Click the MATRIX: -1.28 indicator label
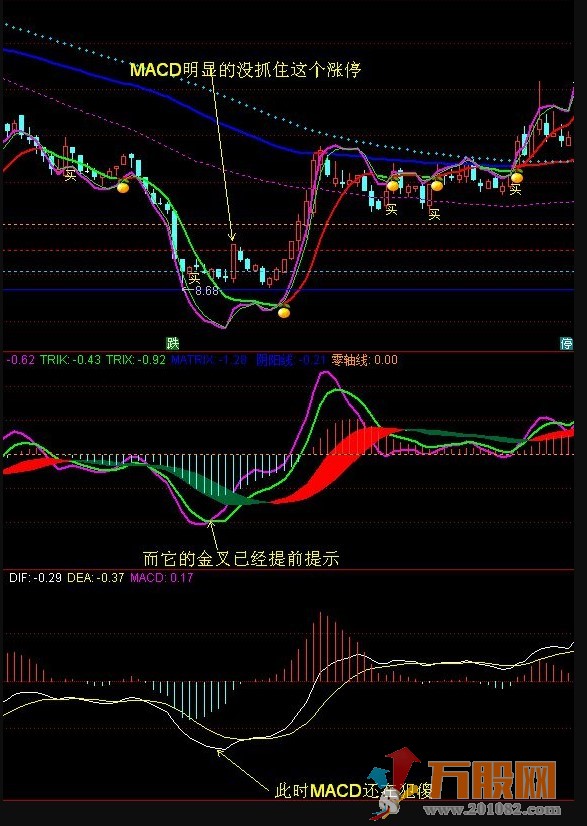The width and height of the screenshot is (587, 826). tap(209, 360)
